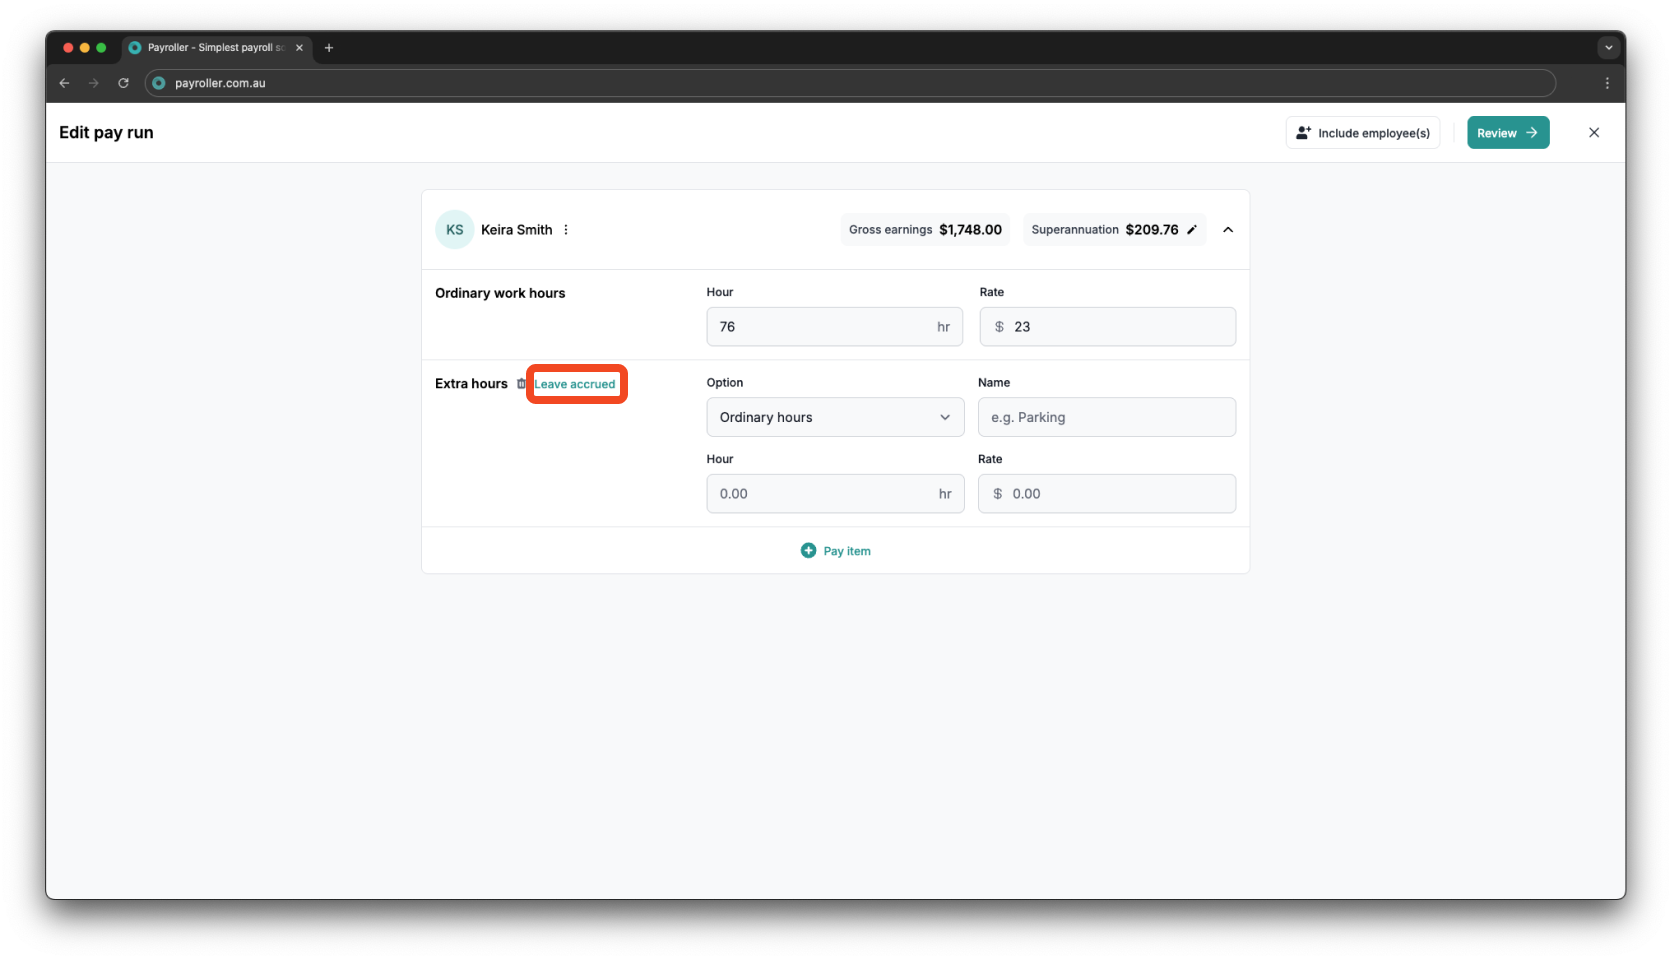Open Keira Smith's three-dot options menu
Image resolution: width=1672 pixels, height=960 pixels.
[566, 230]
